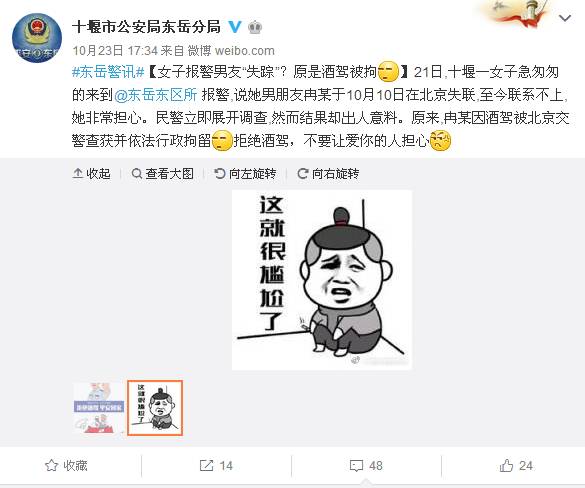This screenshot has width=585, height=488.
Task: Favorite the post with 收藏 star
Action: click(66, 466)
